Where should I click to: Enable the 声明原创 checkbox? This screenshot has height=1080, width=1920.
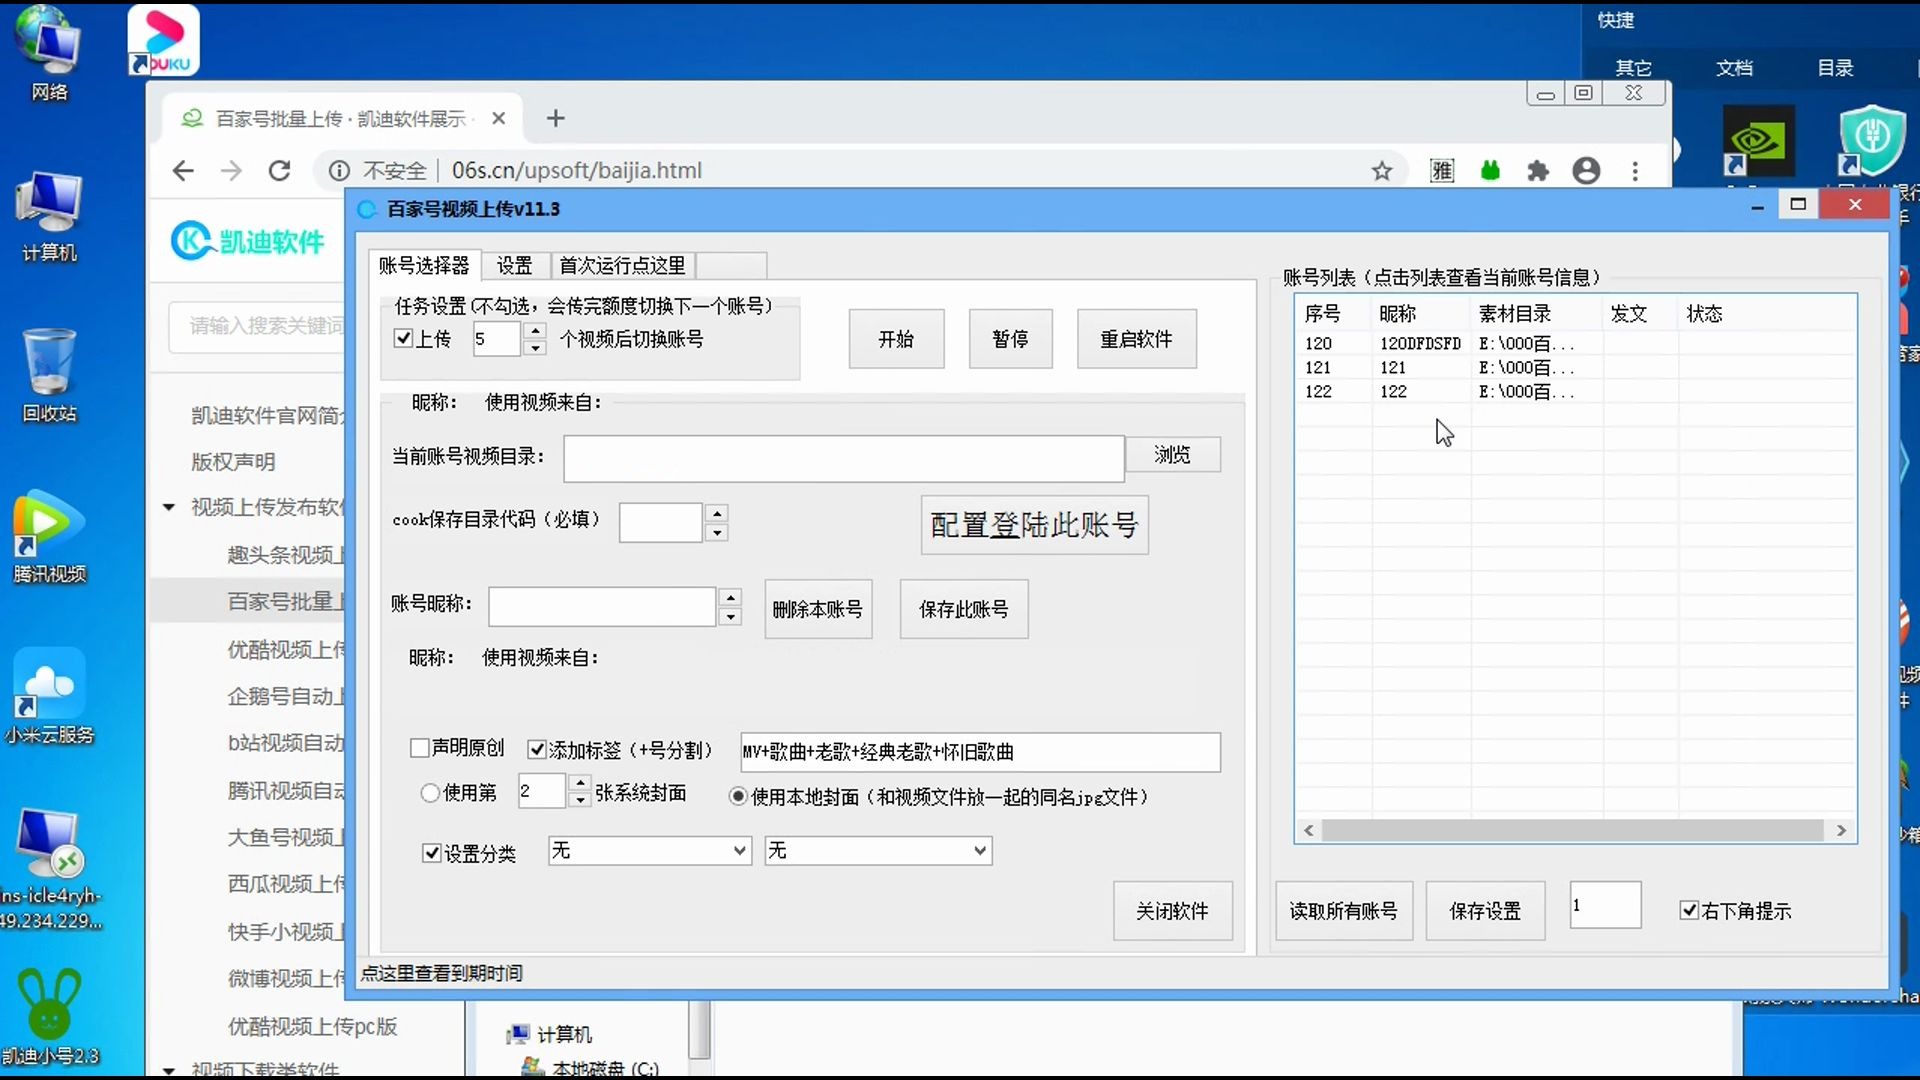point(420,748)
